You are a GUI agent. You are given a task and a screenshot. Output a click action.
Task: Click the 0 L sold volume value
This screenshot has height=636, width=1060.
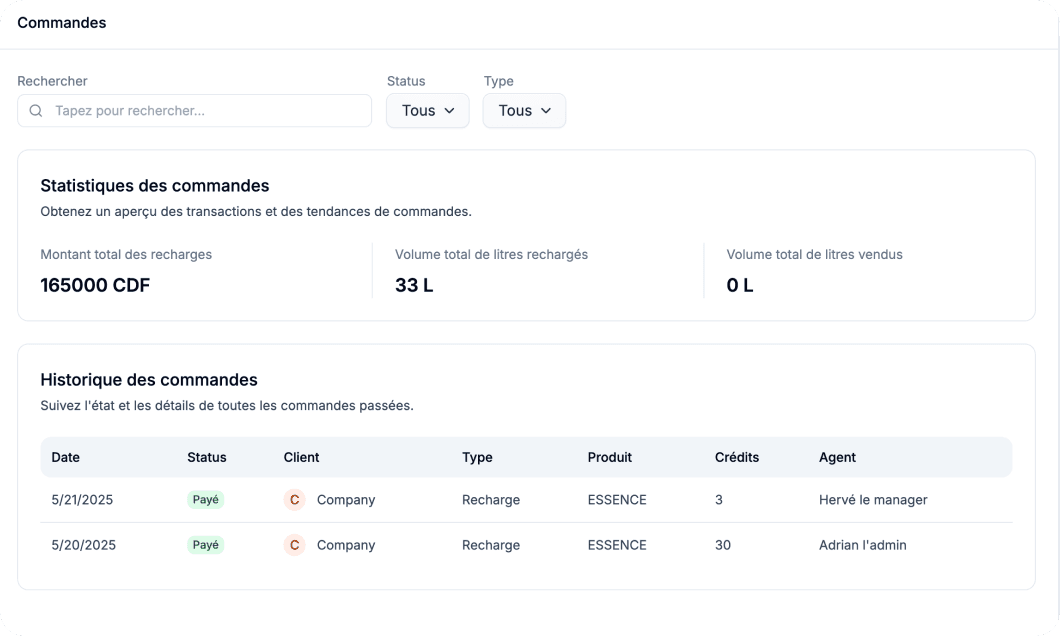740,285
